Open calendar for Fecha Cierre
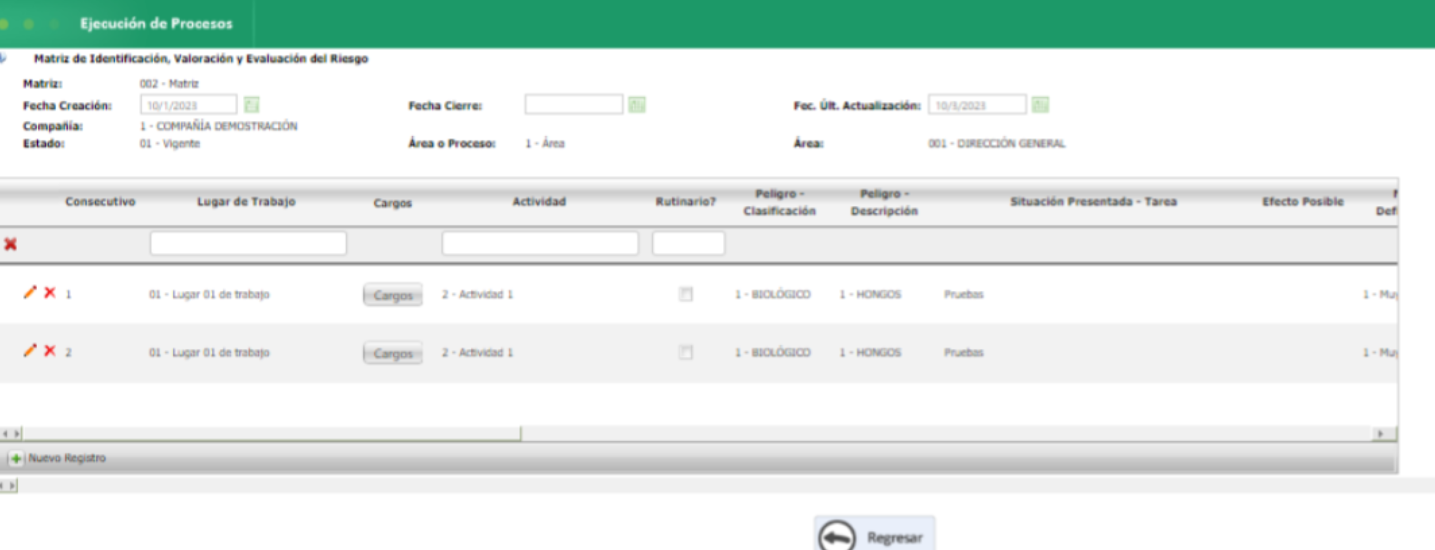This screenshot has width=1435, height=550. coord(637,104)
